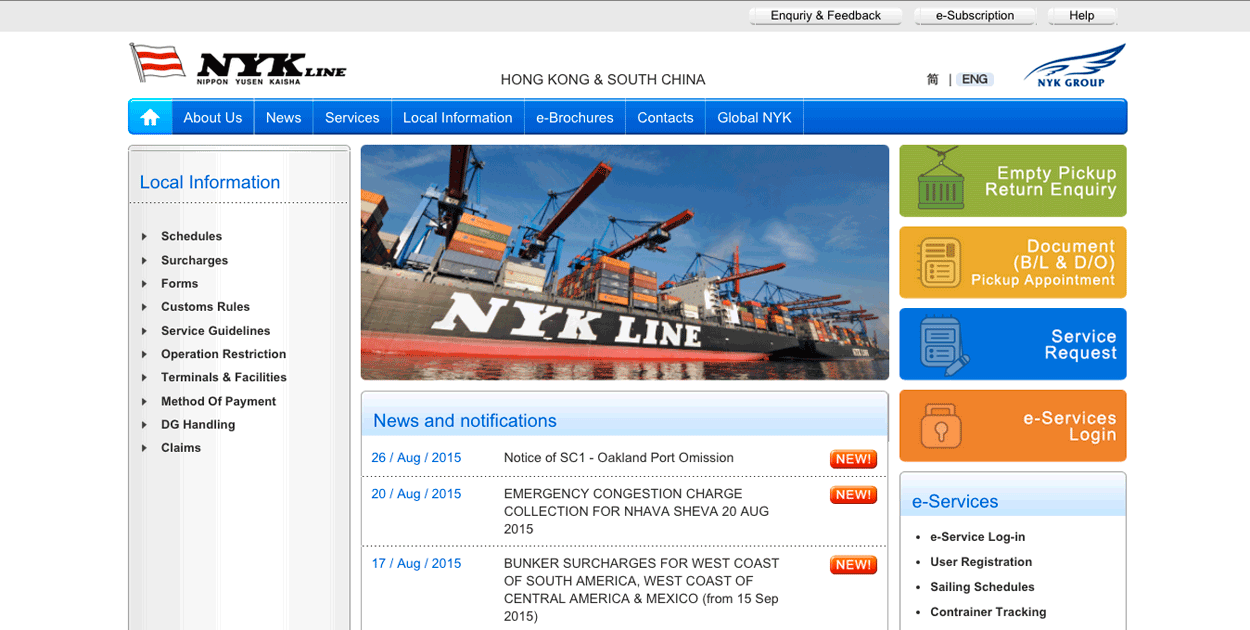Expand the arrow beside Forms
Viewport: 1250px width, 630px height.
[x=144, y=284]
